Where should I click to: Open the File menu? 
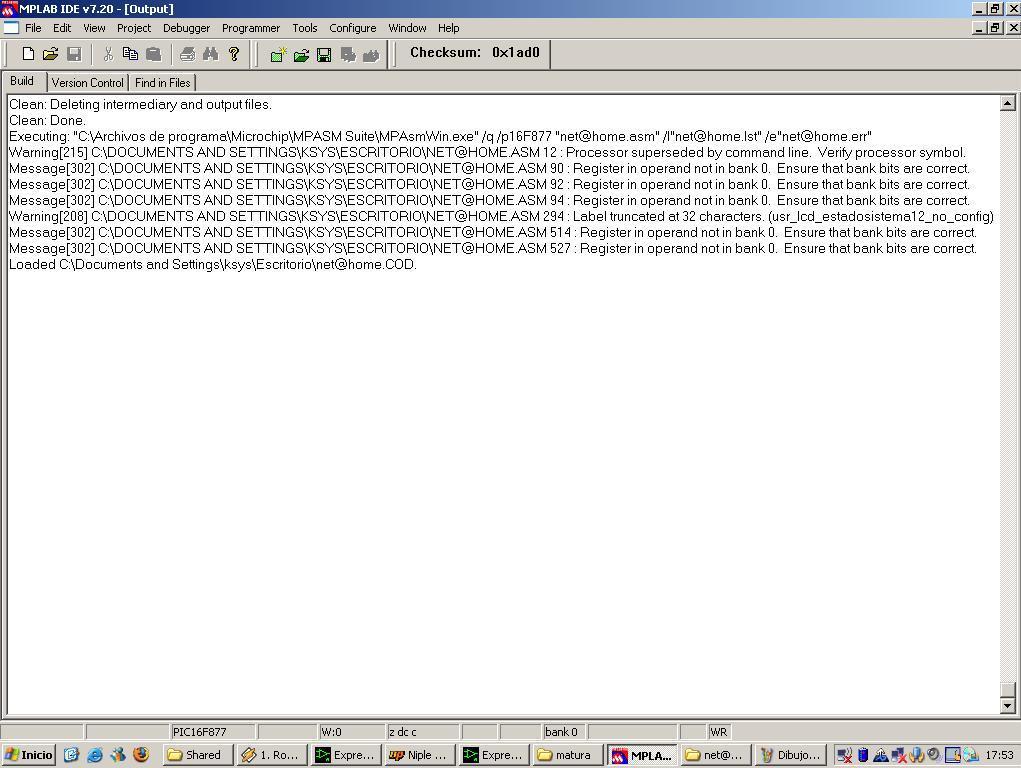[33, 28]
